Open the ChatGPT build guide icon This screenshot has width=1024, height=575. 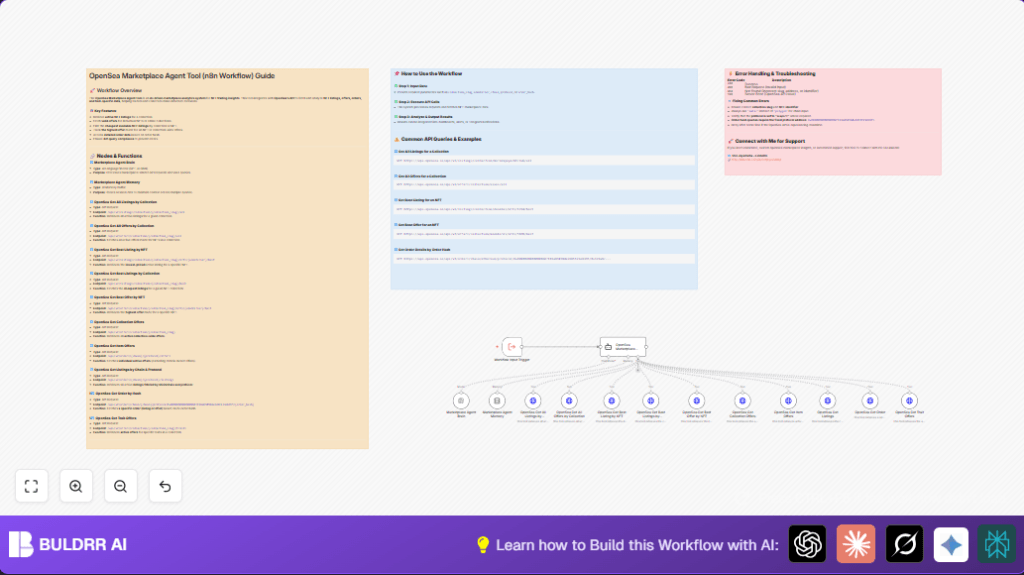(x=807, y=544)
